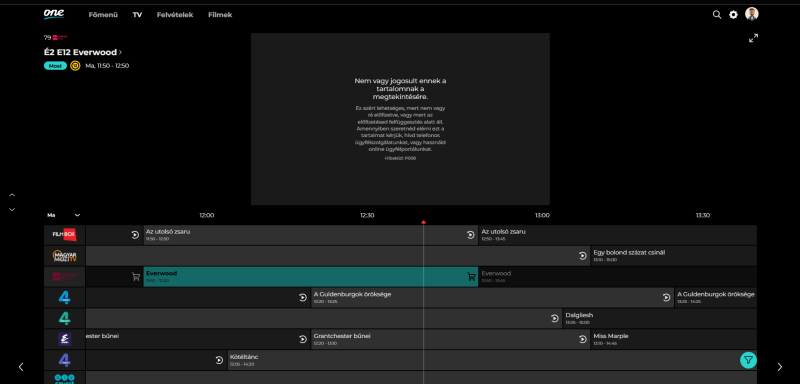This screenshot has height=384, width=800.
Task: Click the 'Nem vagy jogosult' message in player
Action: (400, 89)
